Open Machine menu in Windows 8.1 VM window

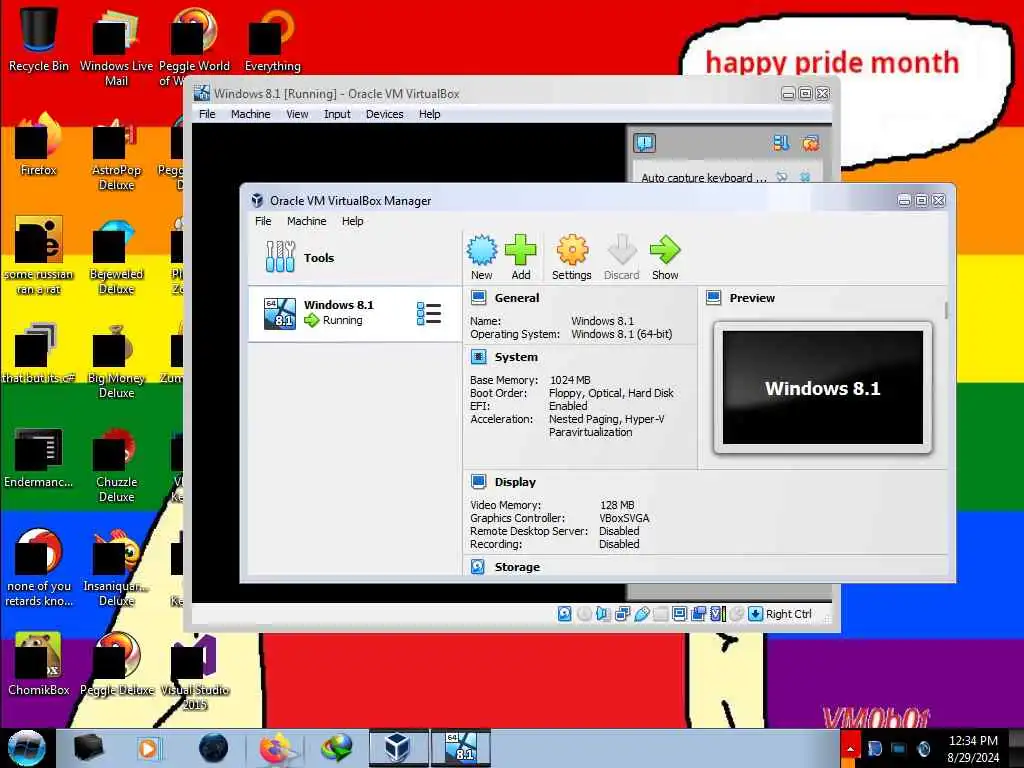pos(250,114)
